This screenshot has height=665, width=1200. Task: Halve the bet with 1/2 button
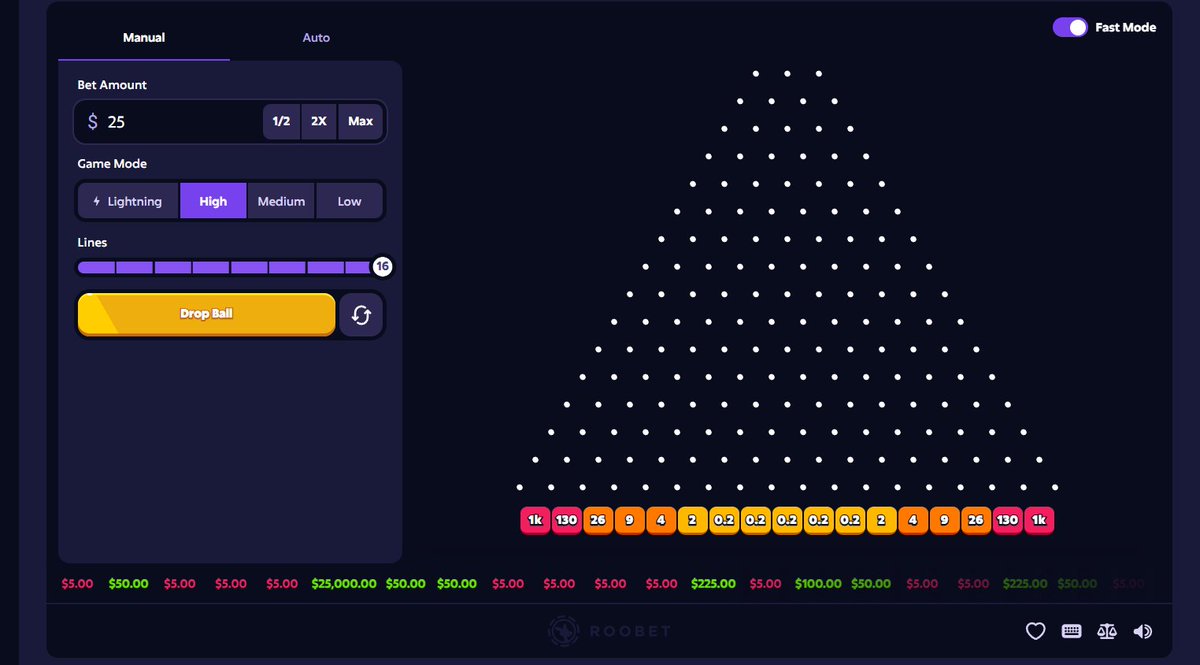point(281,121)
